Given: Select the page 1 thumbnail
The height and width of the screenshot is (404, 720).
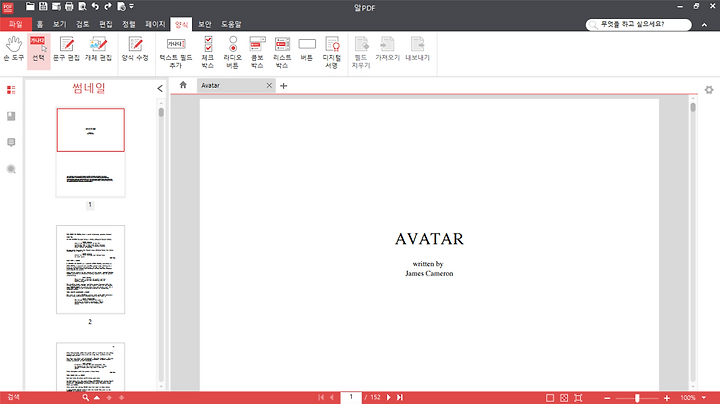Looking at the screenshot, I should 90,153.
